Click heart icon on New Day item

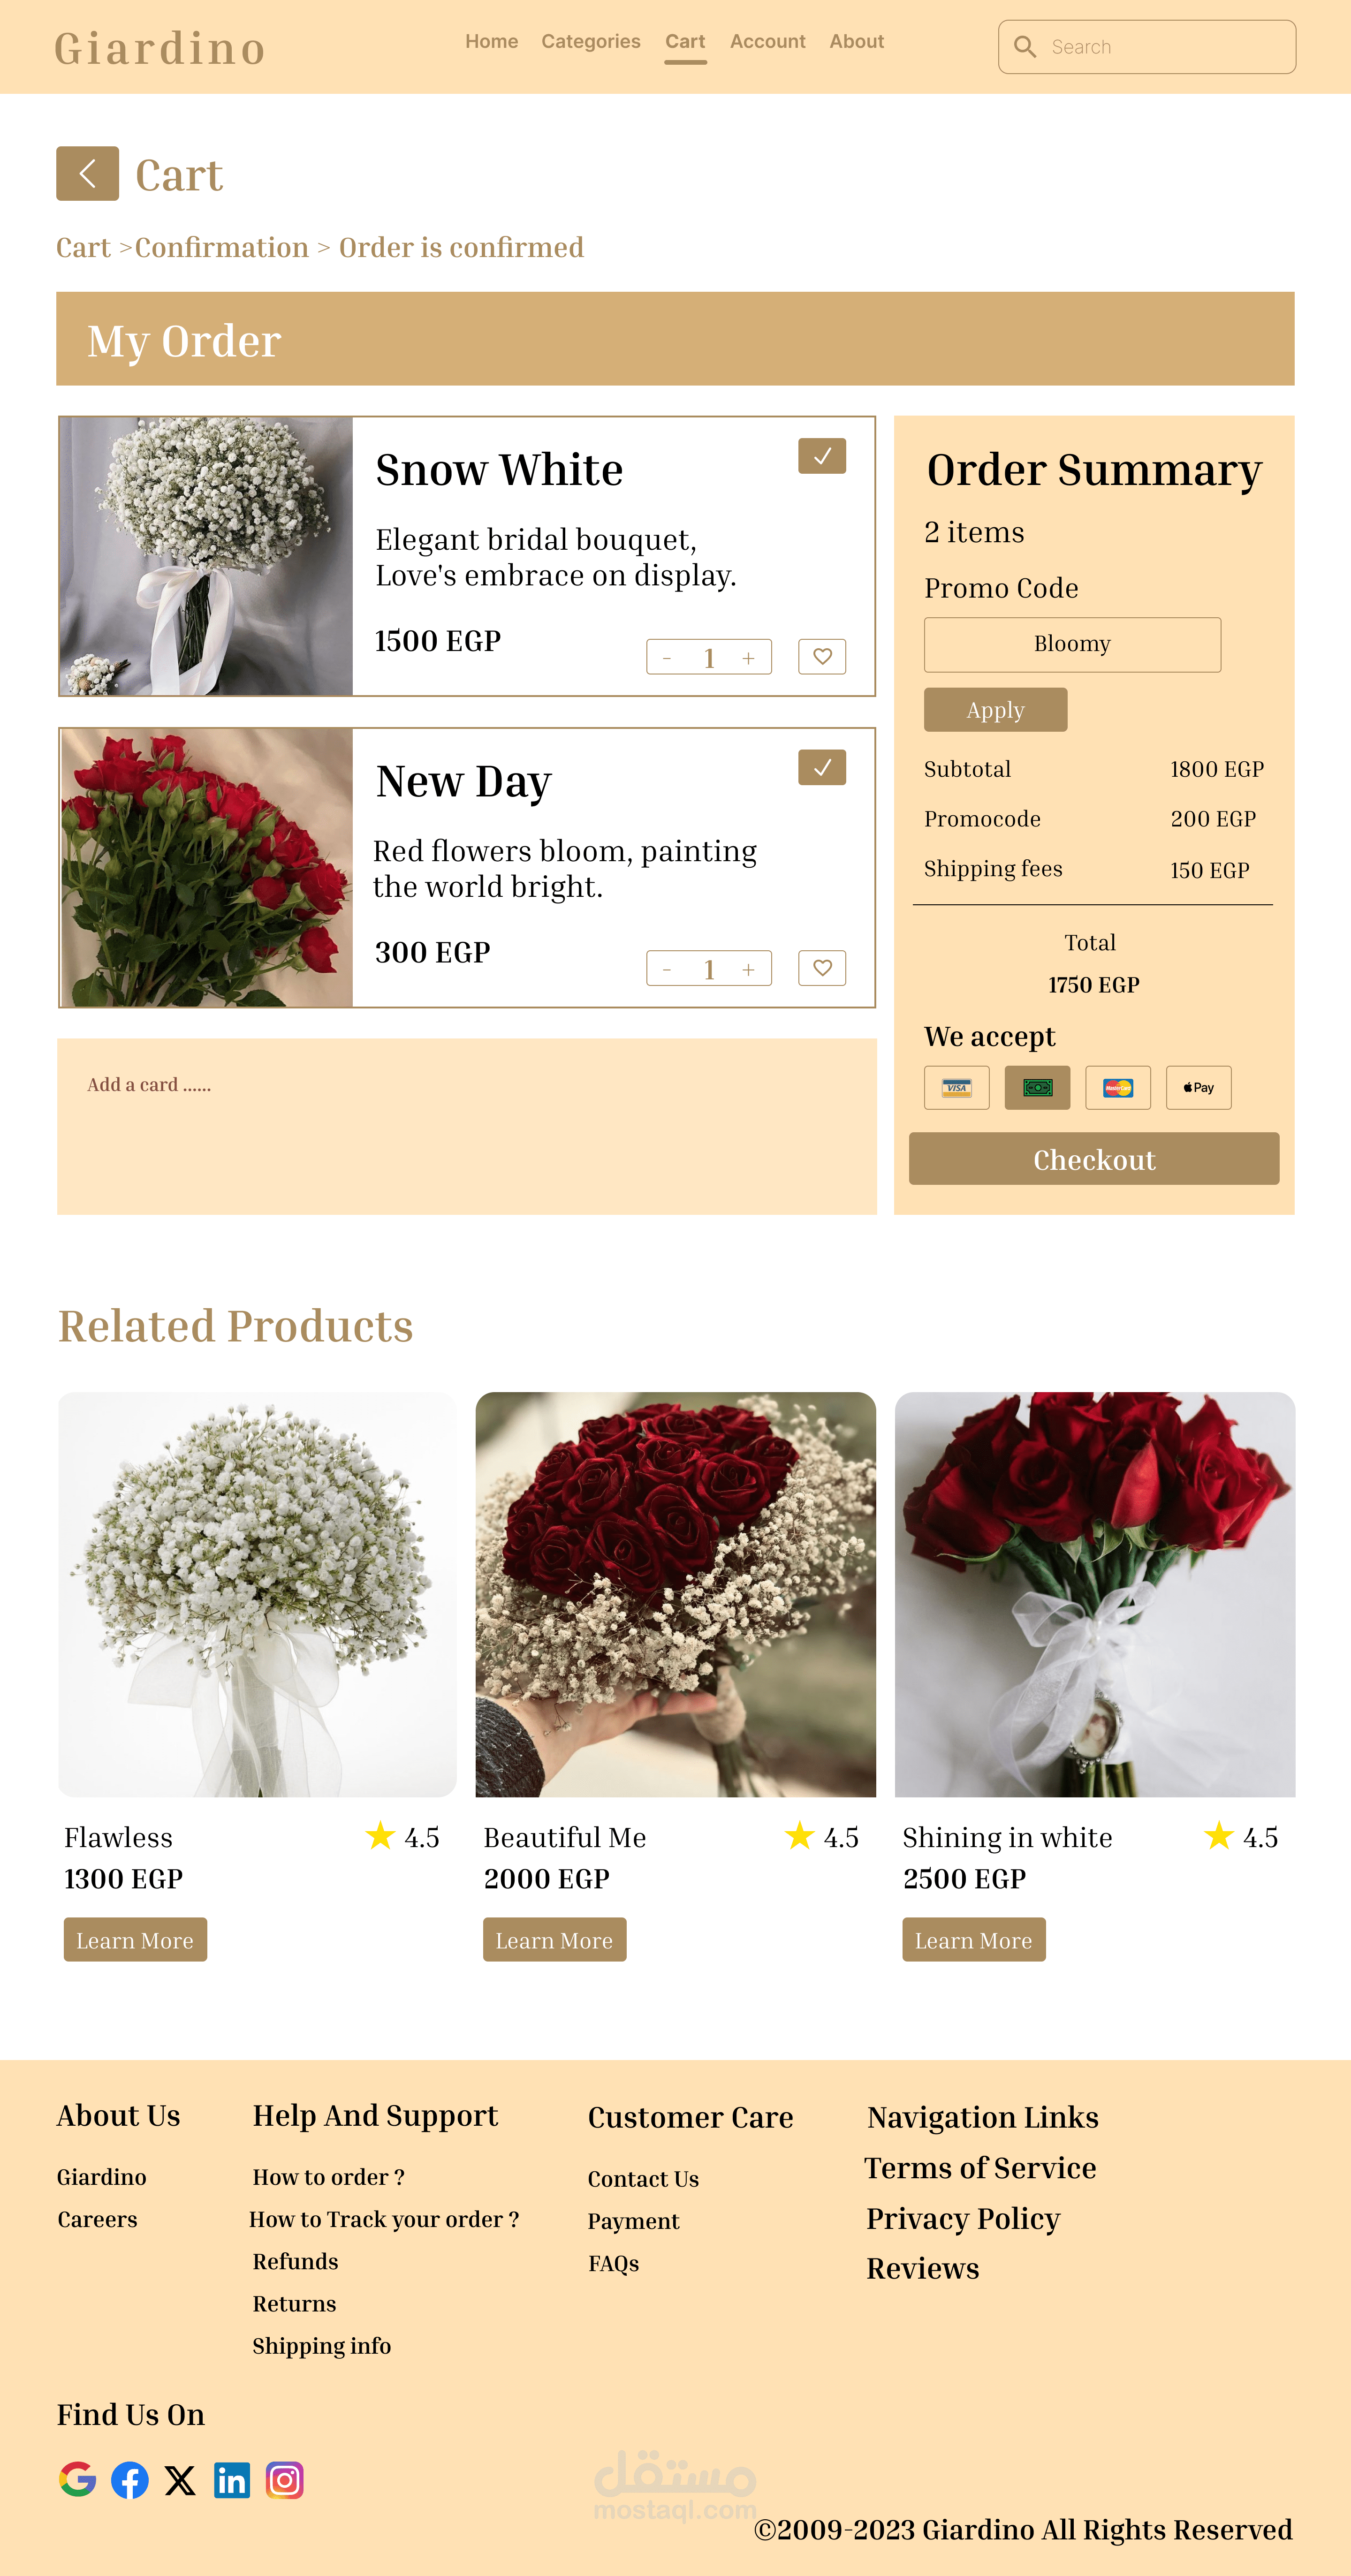click(822, 967)
